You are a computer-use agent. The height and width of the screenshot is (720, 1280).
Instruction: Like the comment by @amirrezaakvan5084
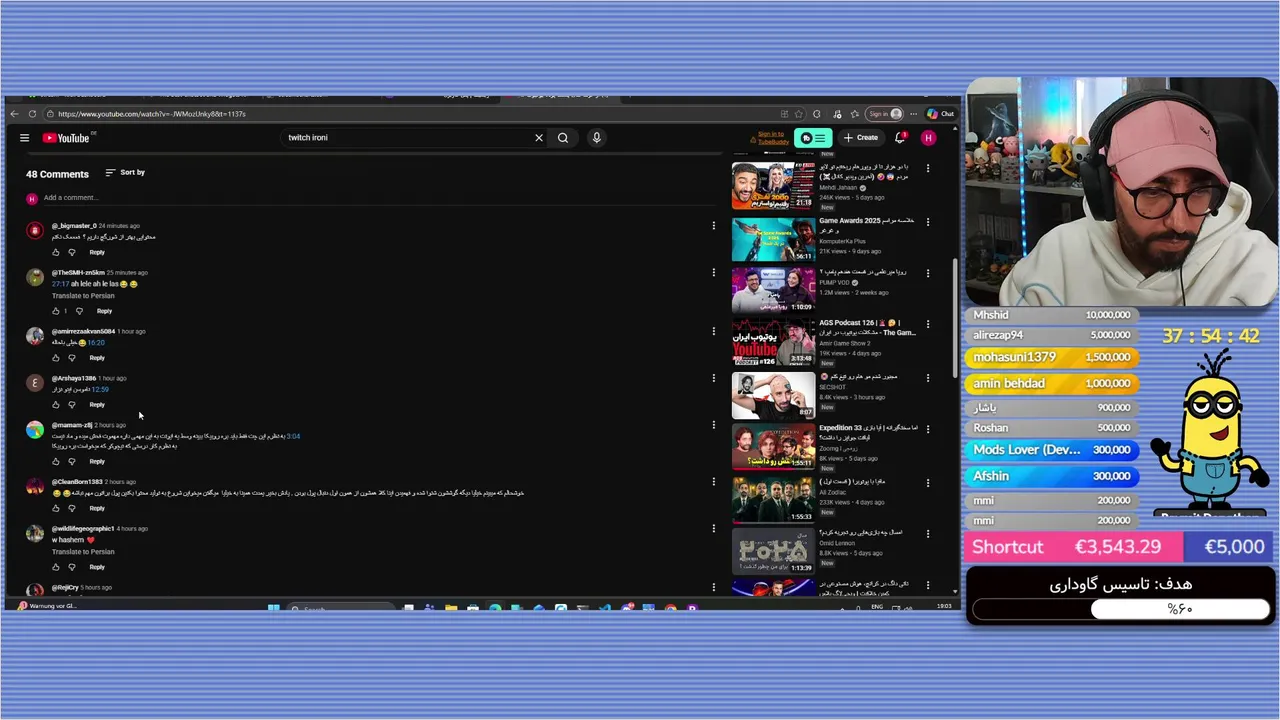[56, 358]
